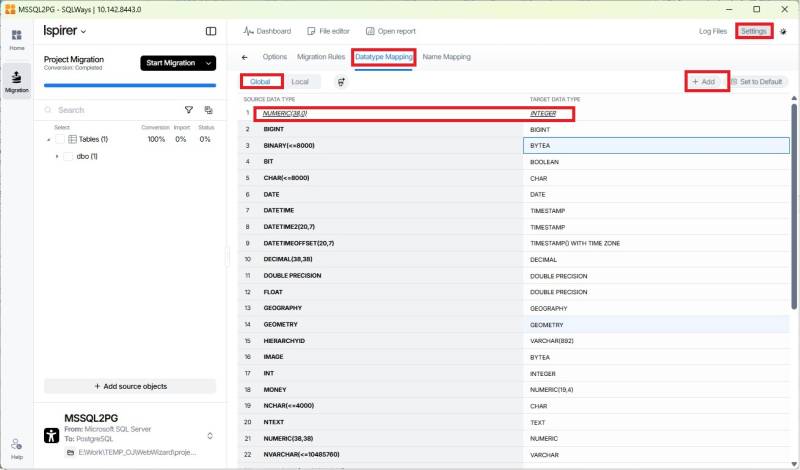Open the Home section in sidebar

[x=17, y=39]
